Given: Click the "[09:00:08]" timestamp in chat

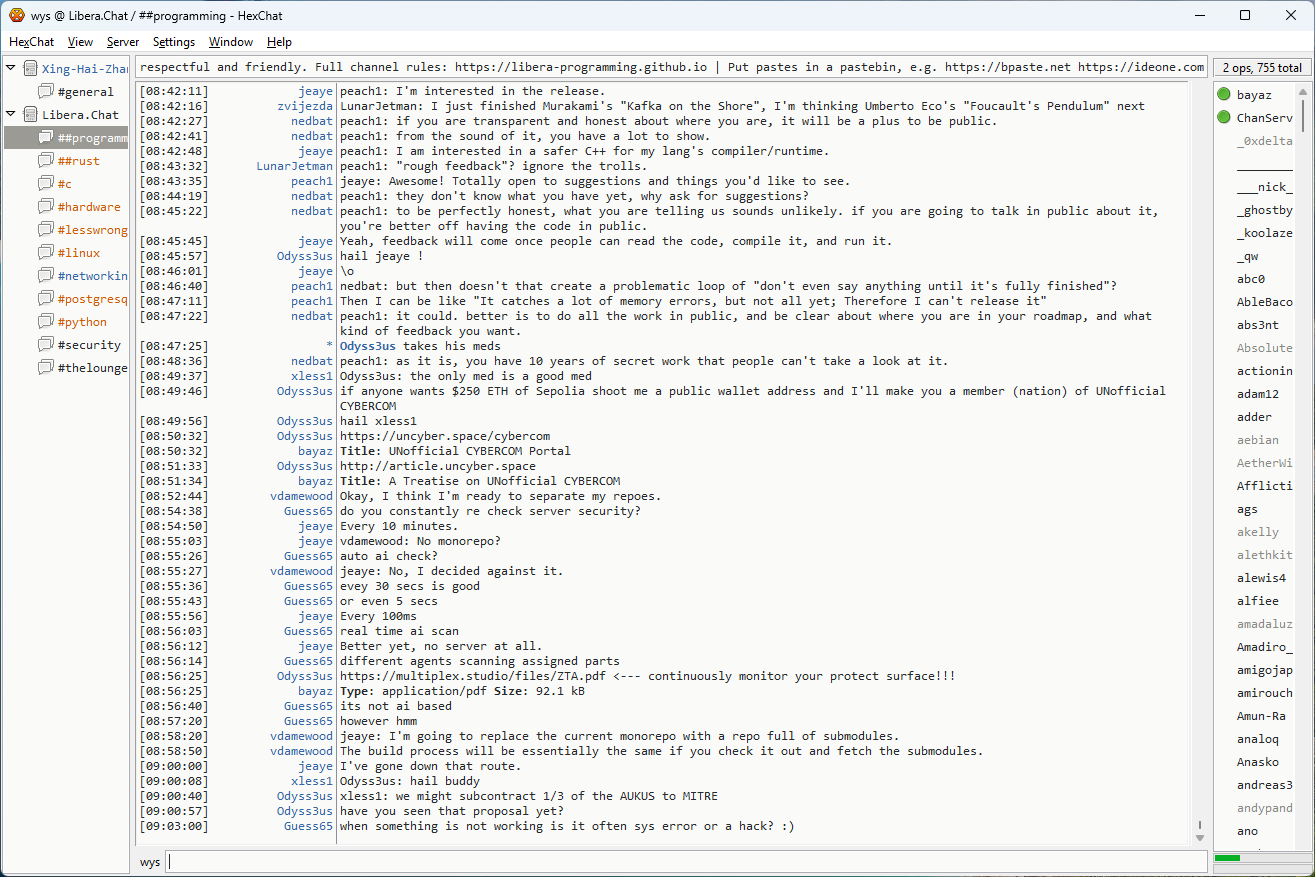Looking at the screenshot, I should (174, 781).
